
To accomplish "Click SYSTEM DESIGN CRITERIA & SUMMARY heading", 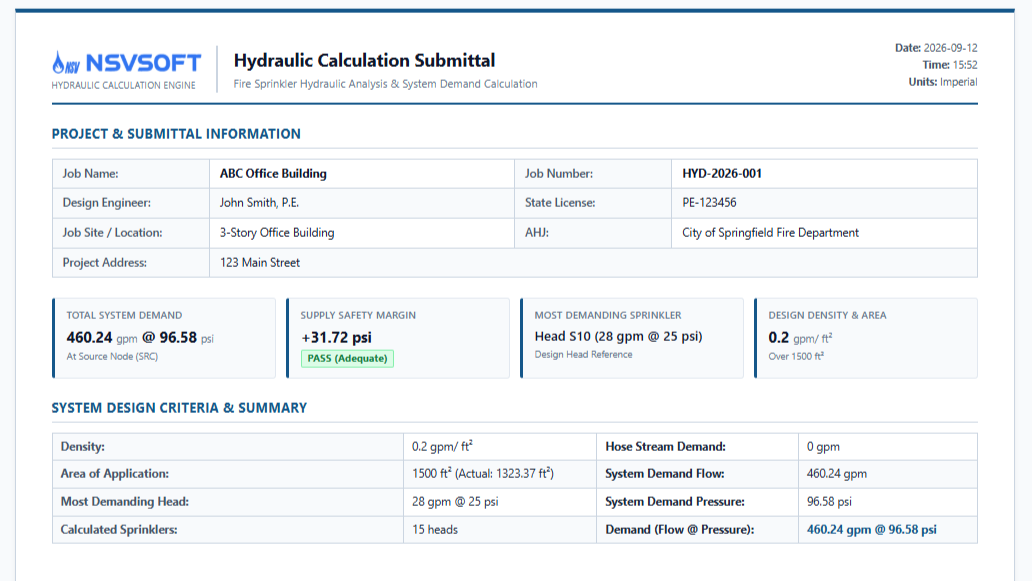I will coord(179,408).
